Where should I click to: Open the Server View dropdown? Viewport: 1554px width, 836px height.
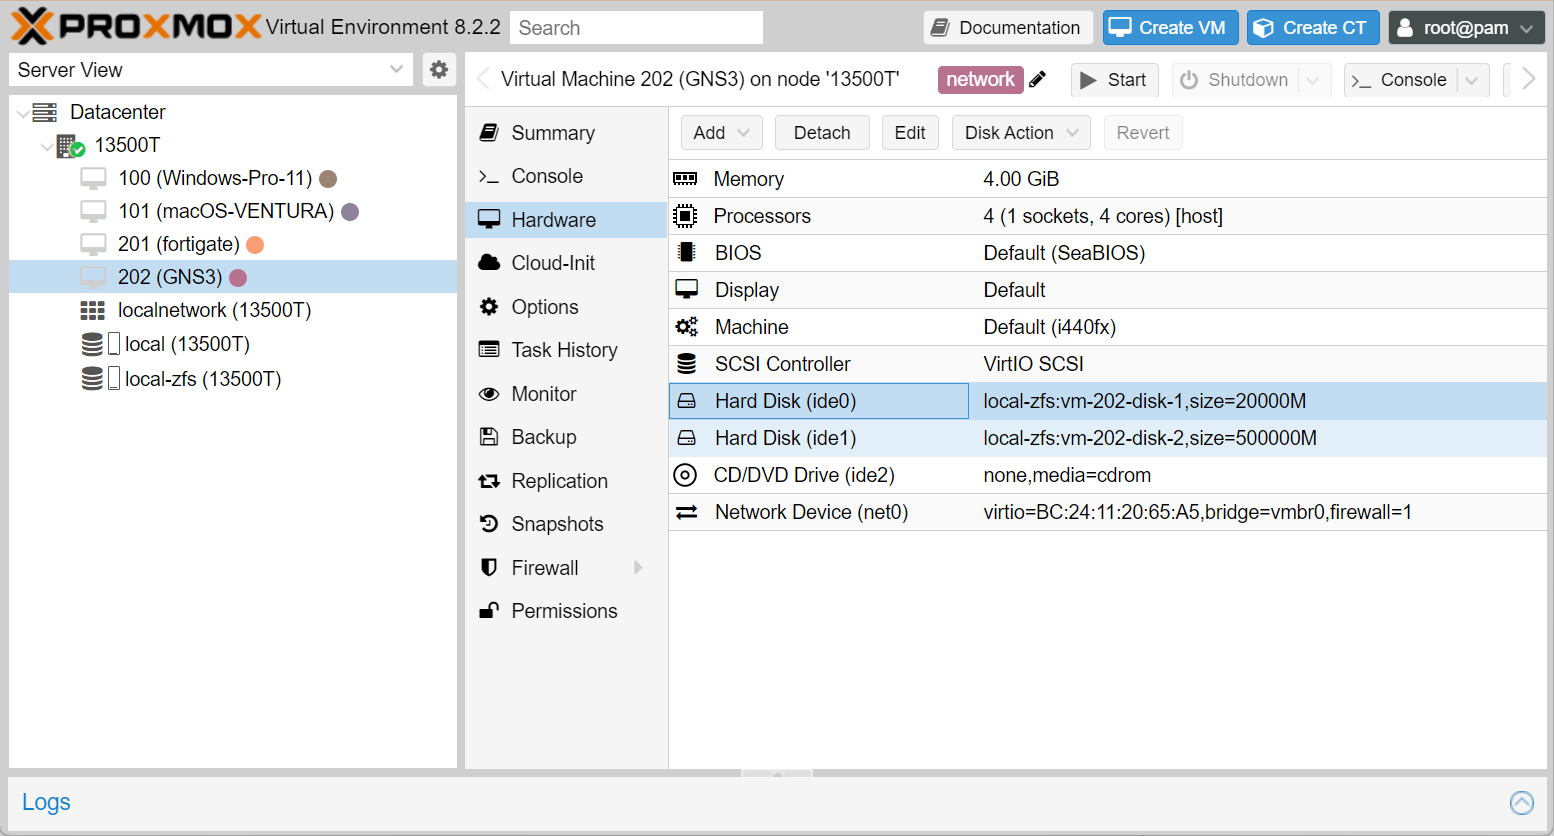[x=396, y=69]
